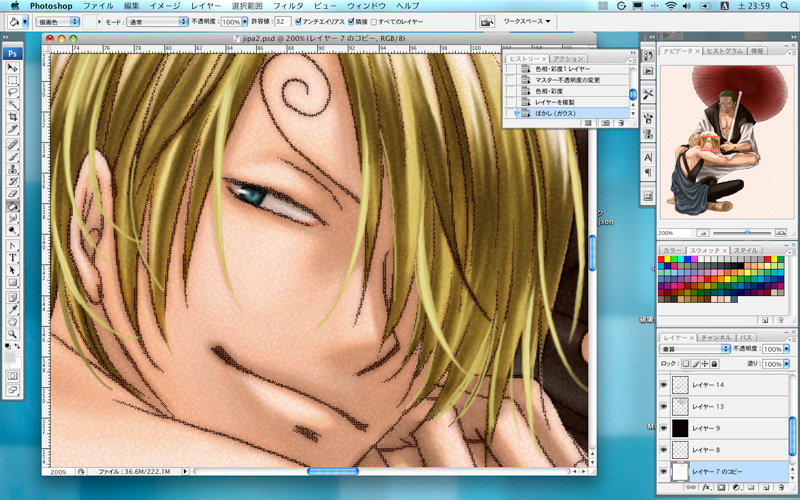The width and height of the screenshot is (800, 500).
Task: Select the Hand tool
Action: [12, 322]
